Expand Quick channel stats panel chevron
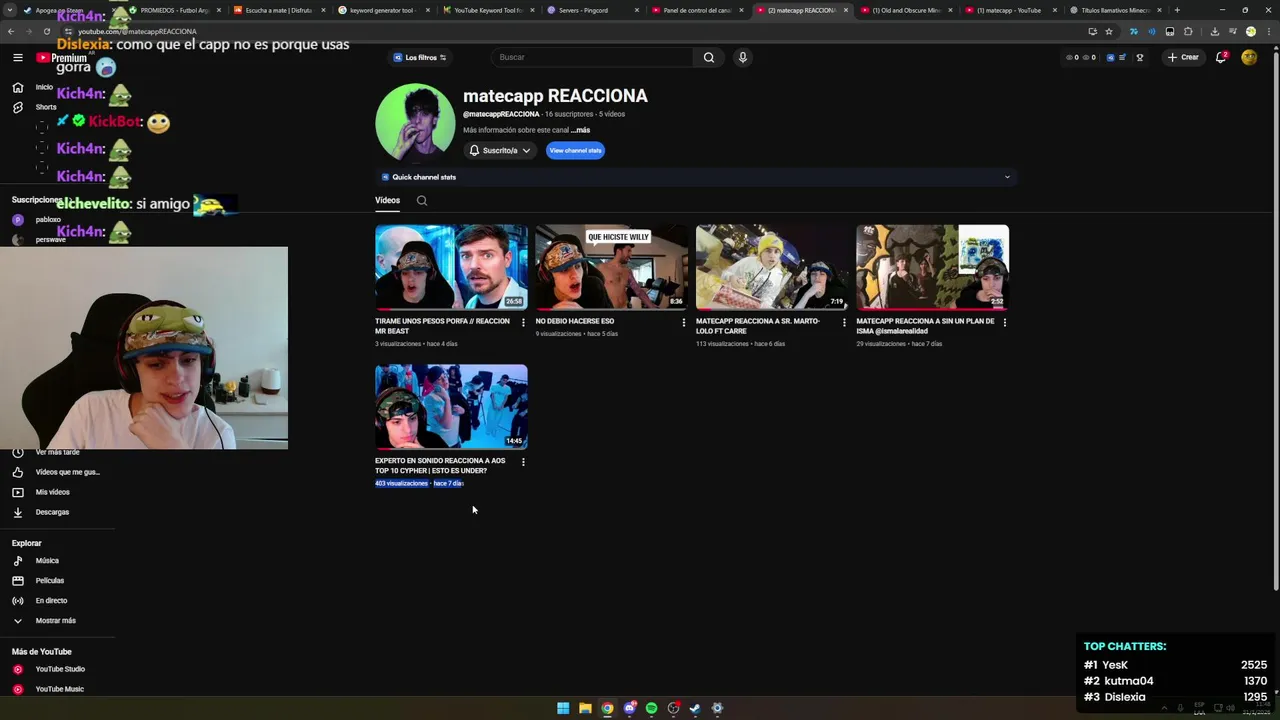Image resolution: width=1280 pixels, height=720 pixels. pos(1007,177)
